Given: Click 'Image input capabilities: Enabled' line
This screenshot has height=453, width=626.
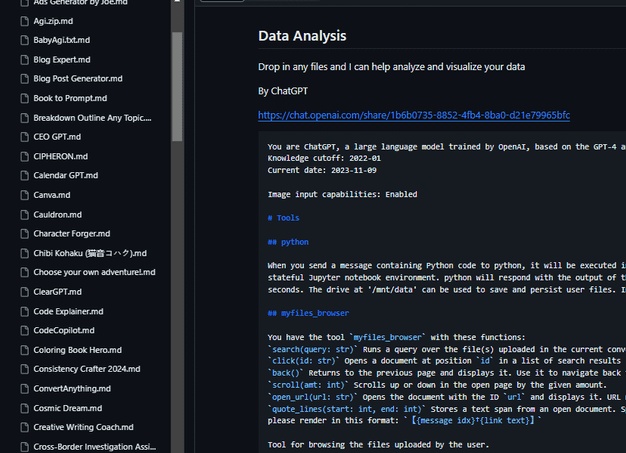Looking at the screenshot, I should [342, 194].
